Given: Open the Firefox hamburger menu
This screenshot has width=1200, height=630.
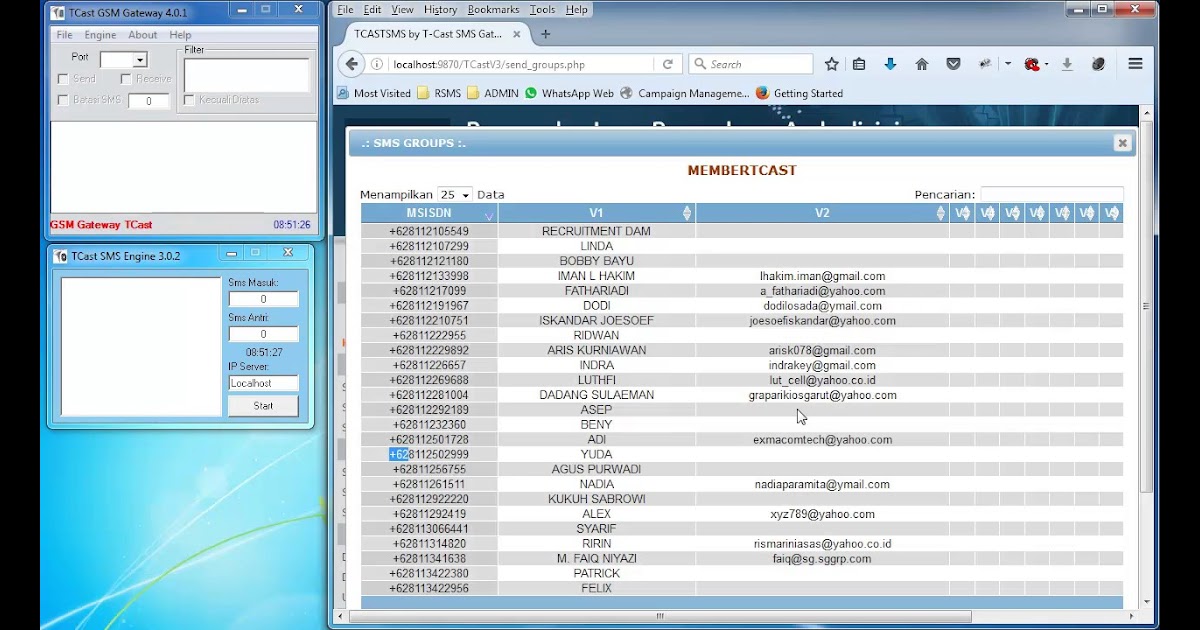Looking at the screenshot, I should coord(1135,64).
